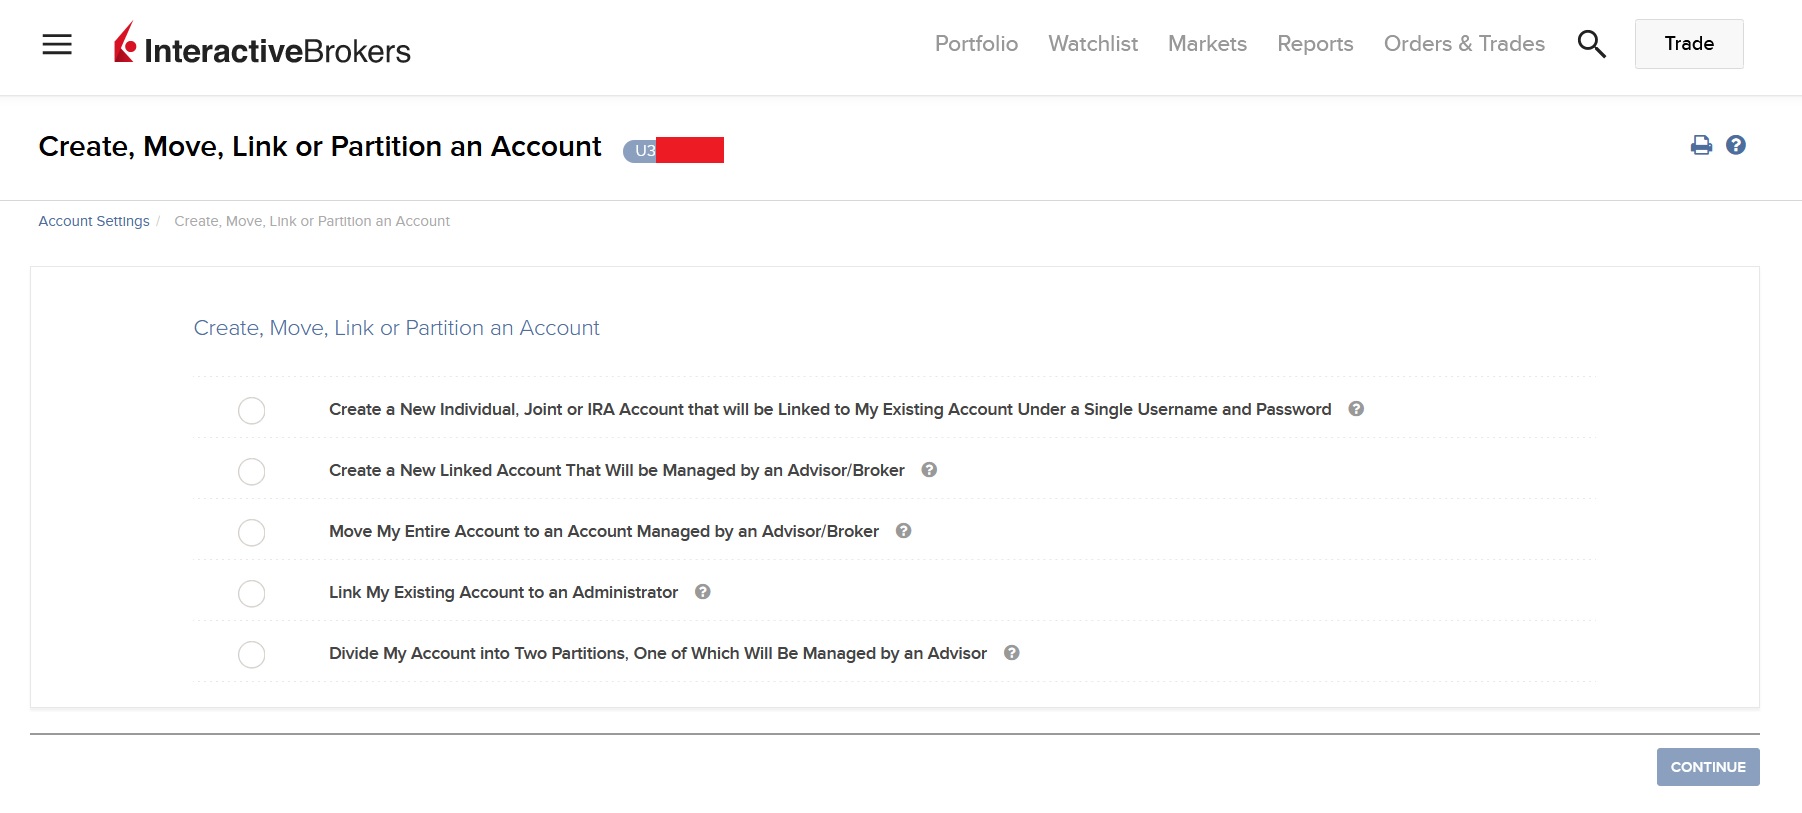This screenshot has width=1802, height=813.
Task: Open the hamburger navigation menu
Action: [x=57, y=44]
